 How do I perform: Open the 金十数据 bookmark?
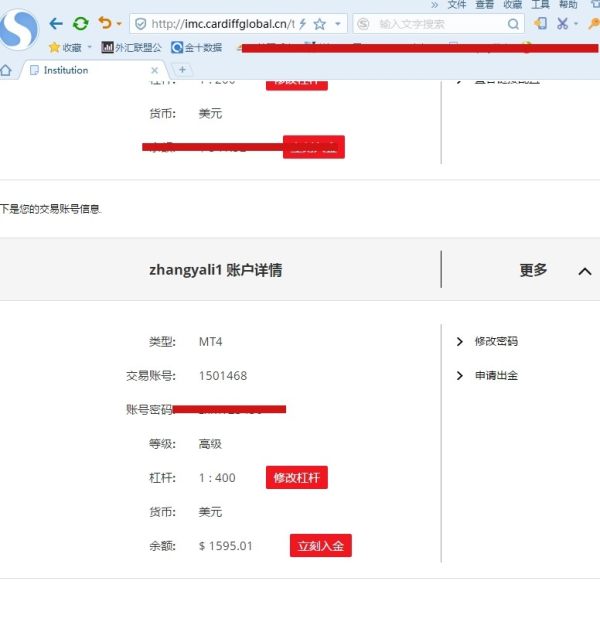[x=197, y=47]
